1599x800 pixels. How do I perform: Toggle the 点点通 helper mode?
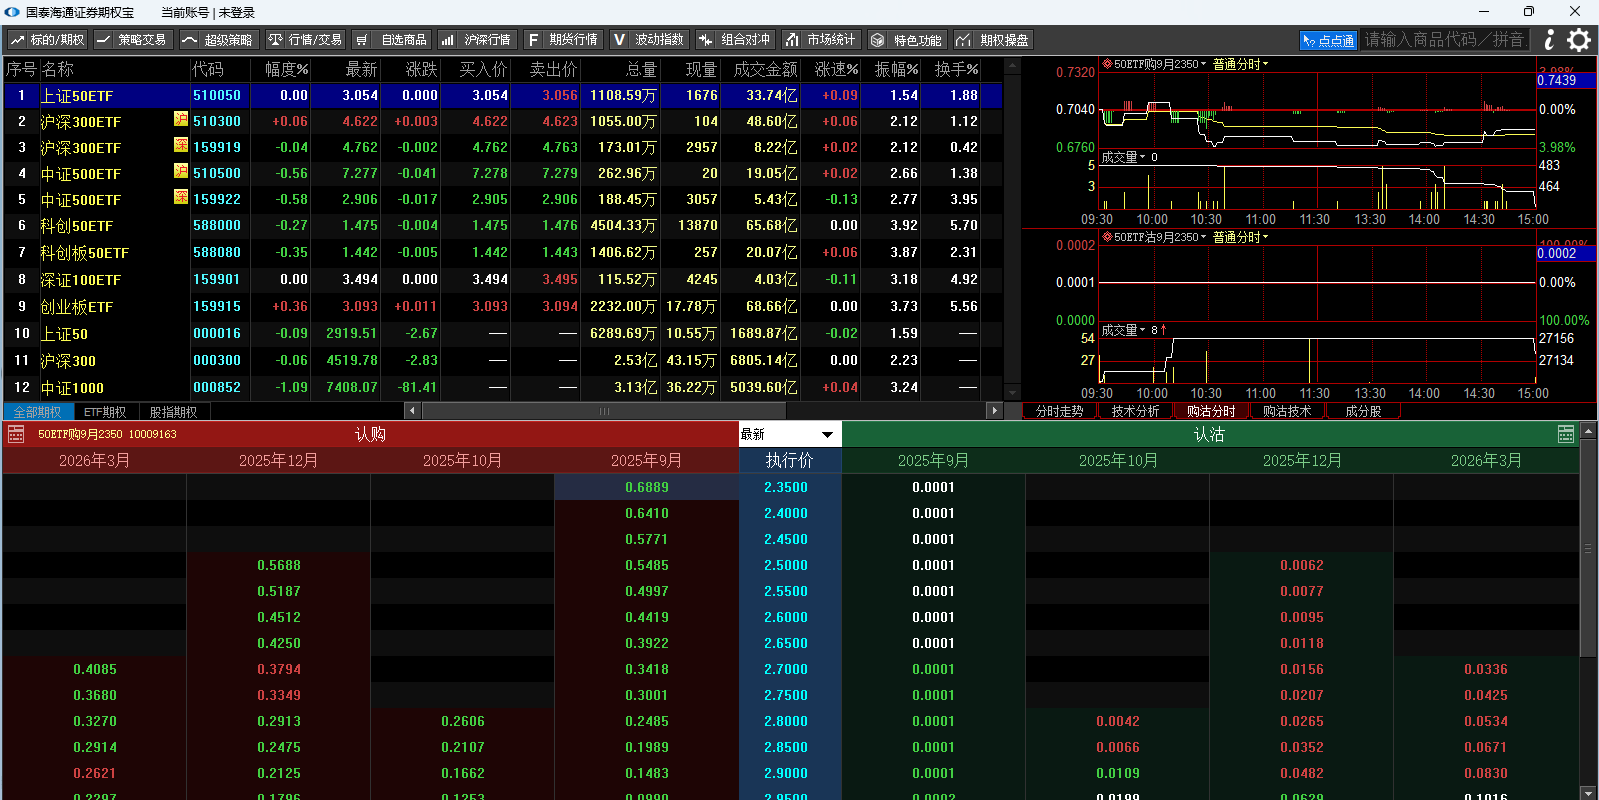(1328, 40)
